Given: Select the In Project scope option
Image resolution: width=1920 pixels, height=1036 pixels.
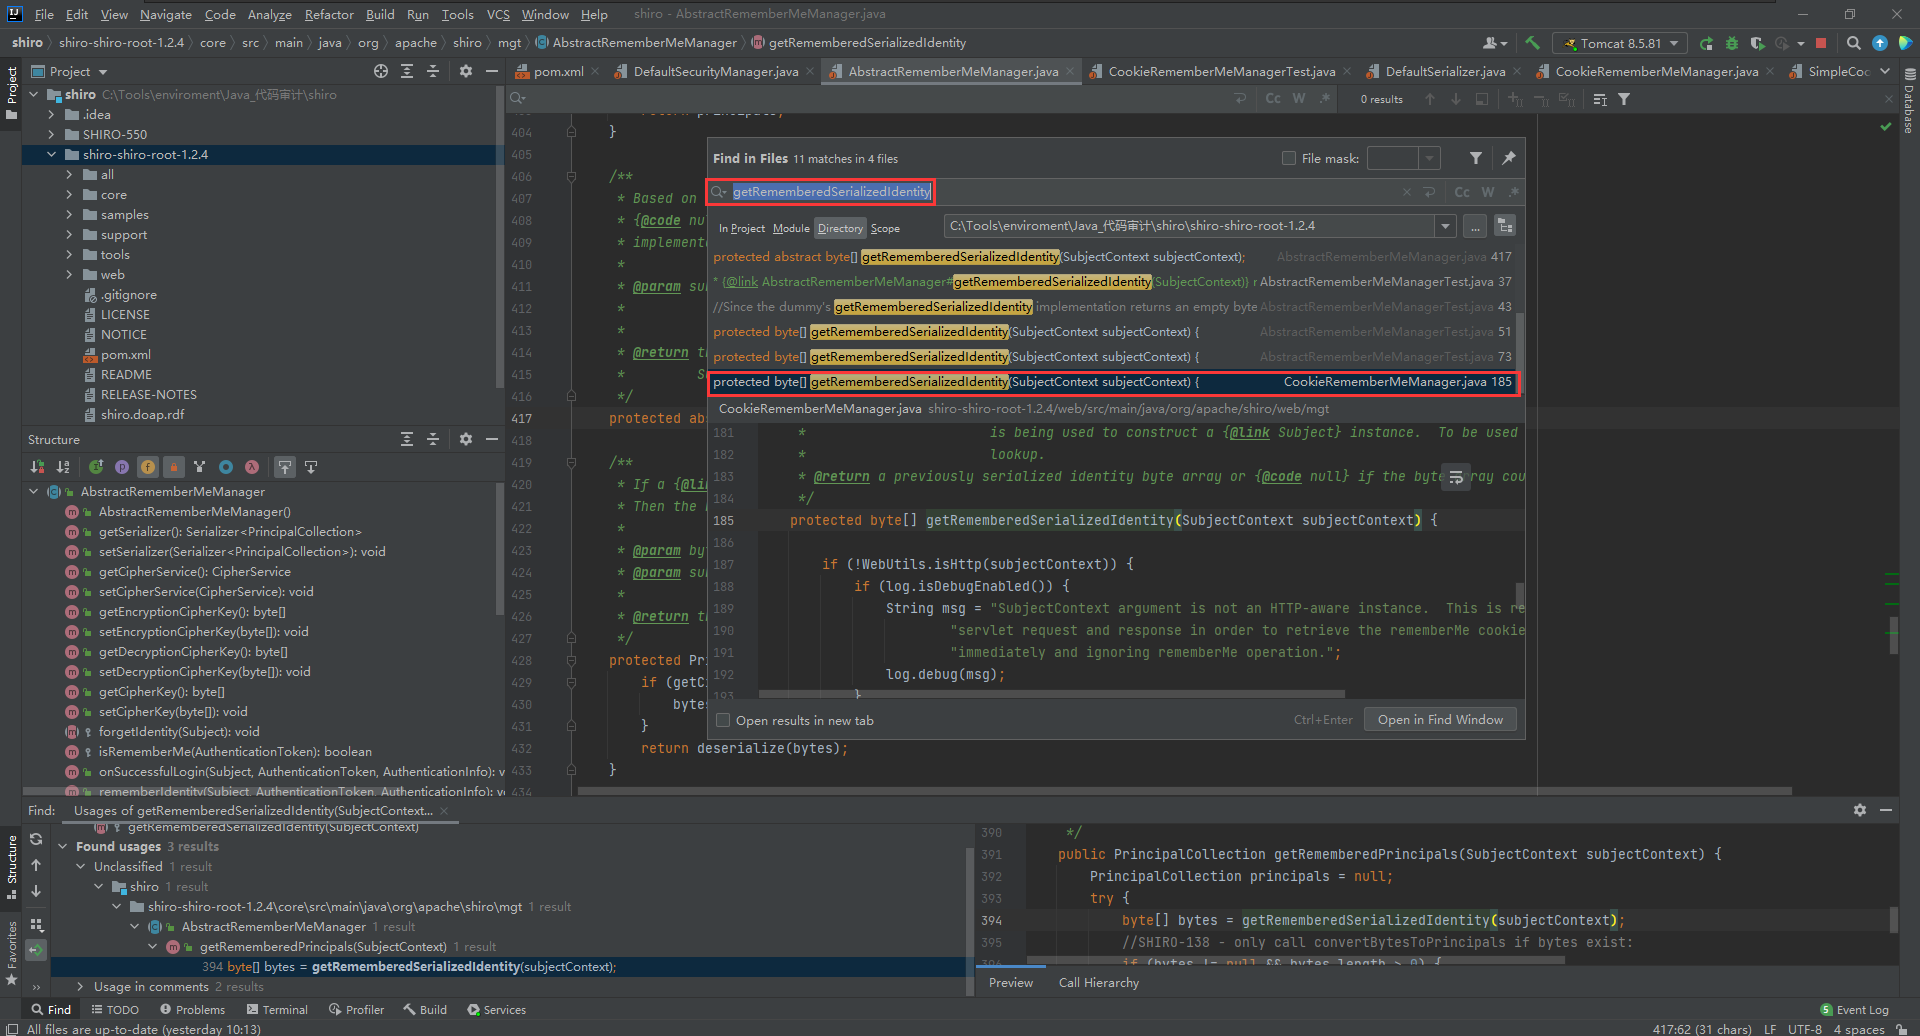Looking at the screenshot, I should tap(741, 228).
